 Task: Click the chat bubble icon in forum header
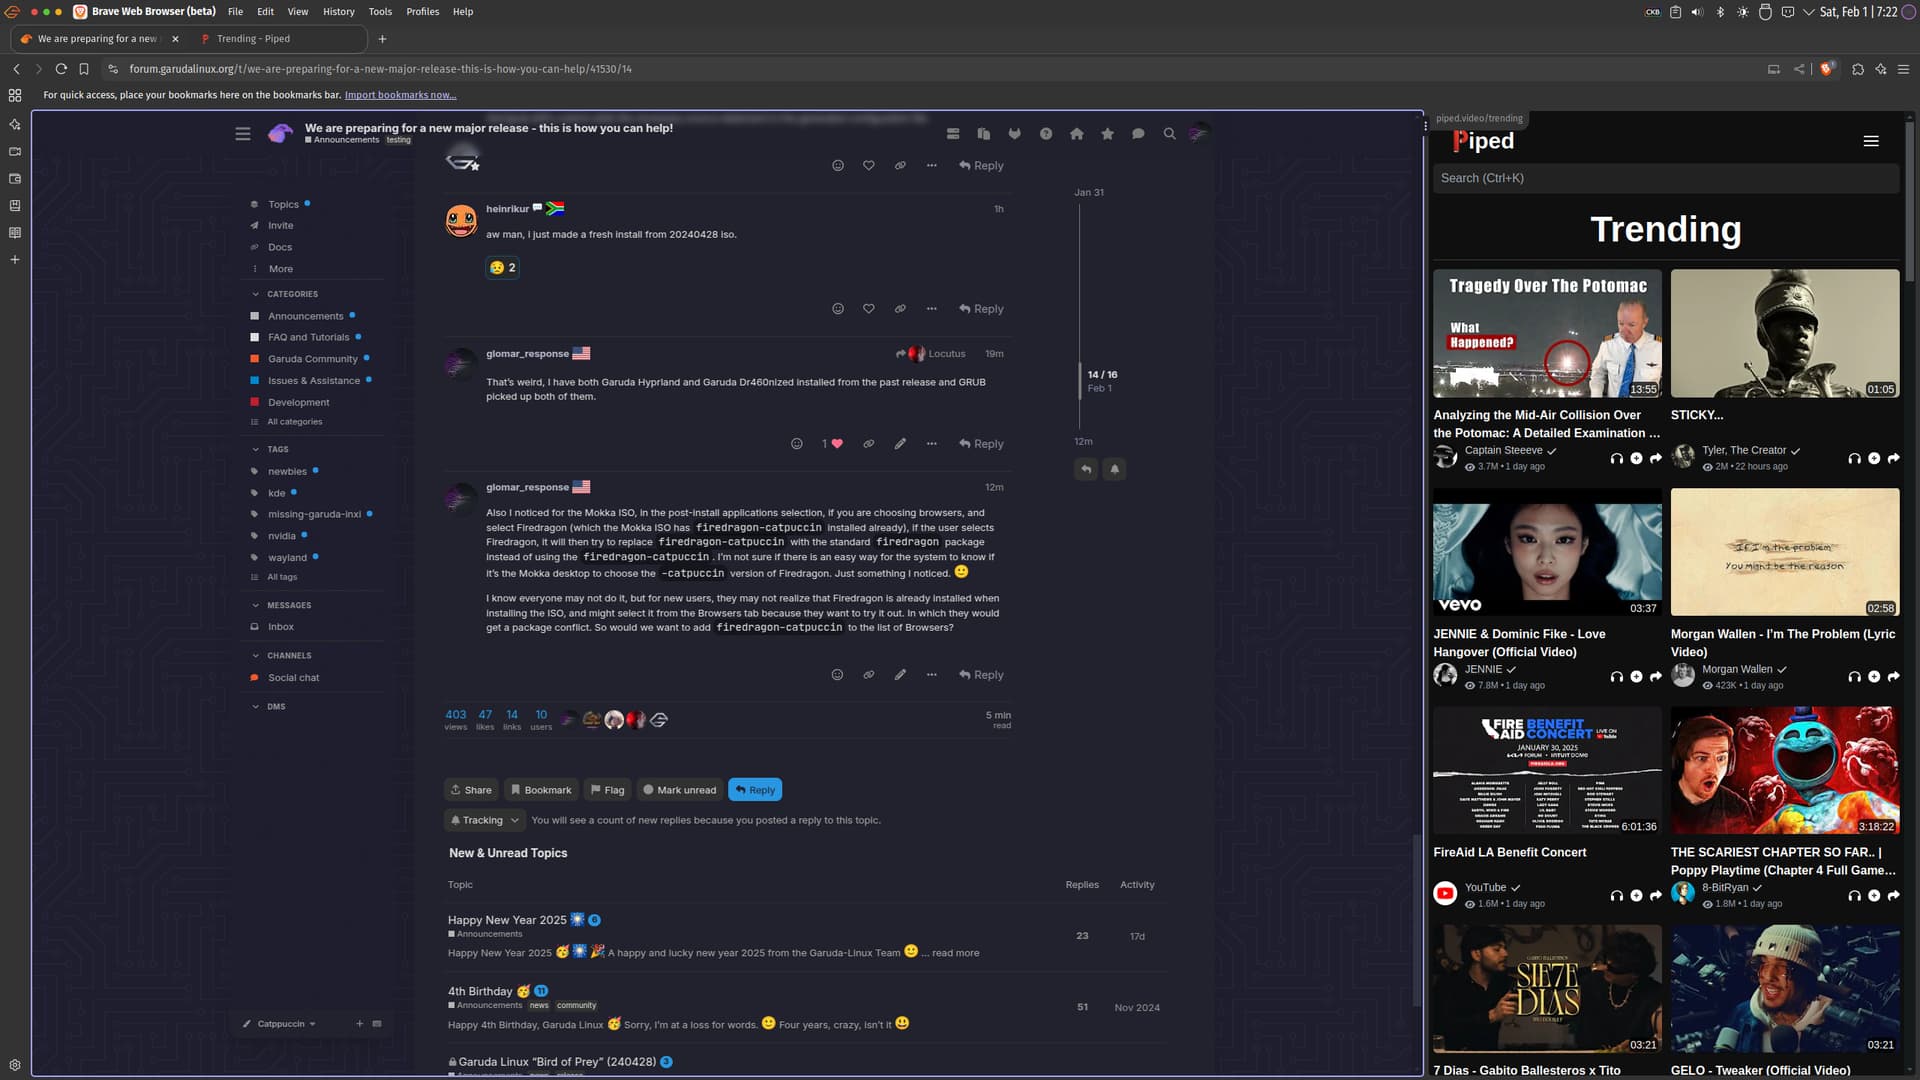(1138, 134)
